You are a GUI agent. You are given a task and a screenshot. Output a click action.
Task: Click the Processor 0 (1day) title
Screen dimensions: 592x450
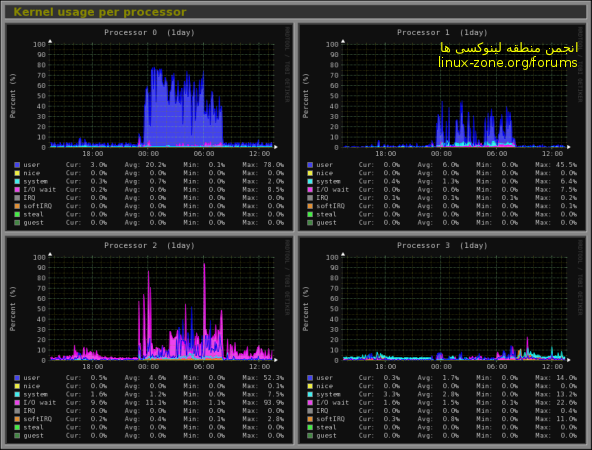150,32
